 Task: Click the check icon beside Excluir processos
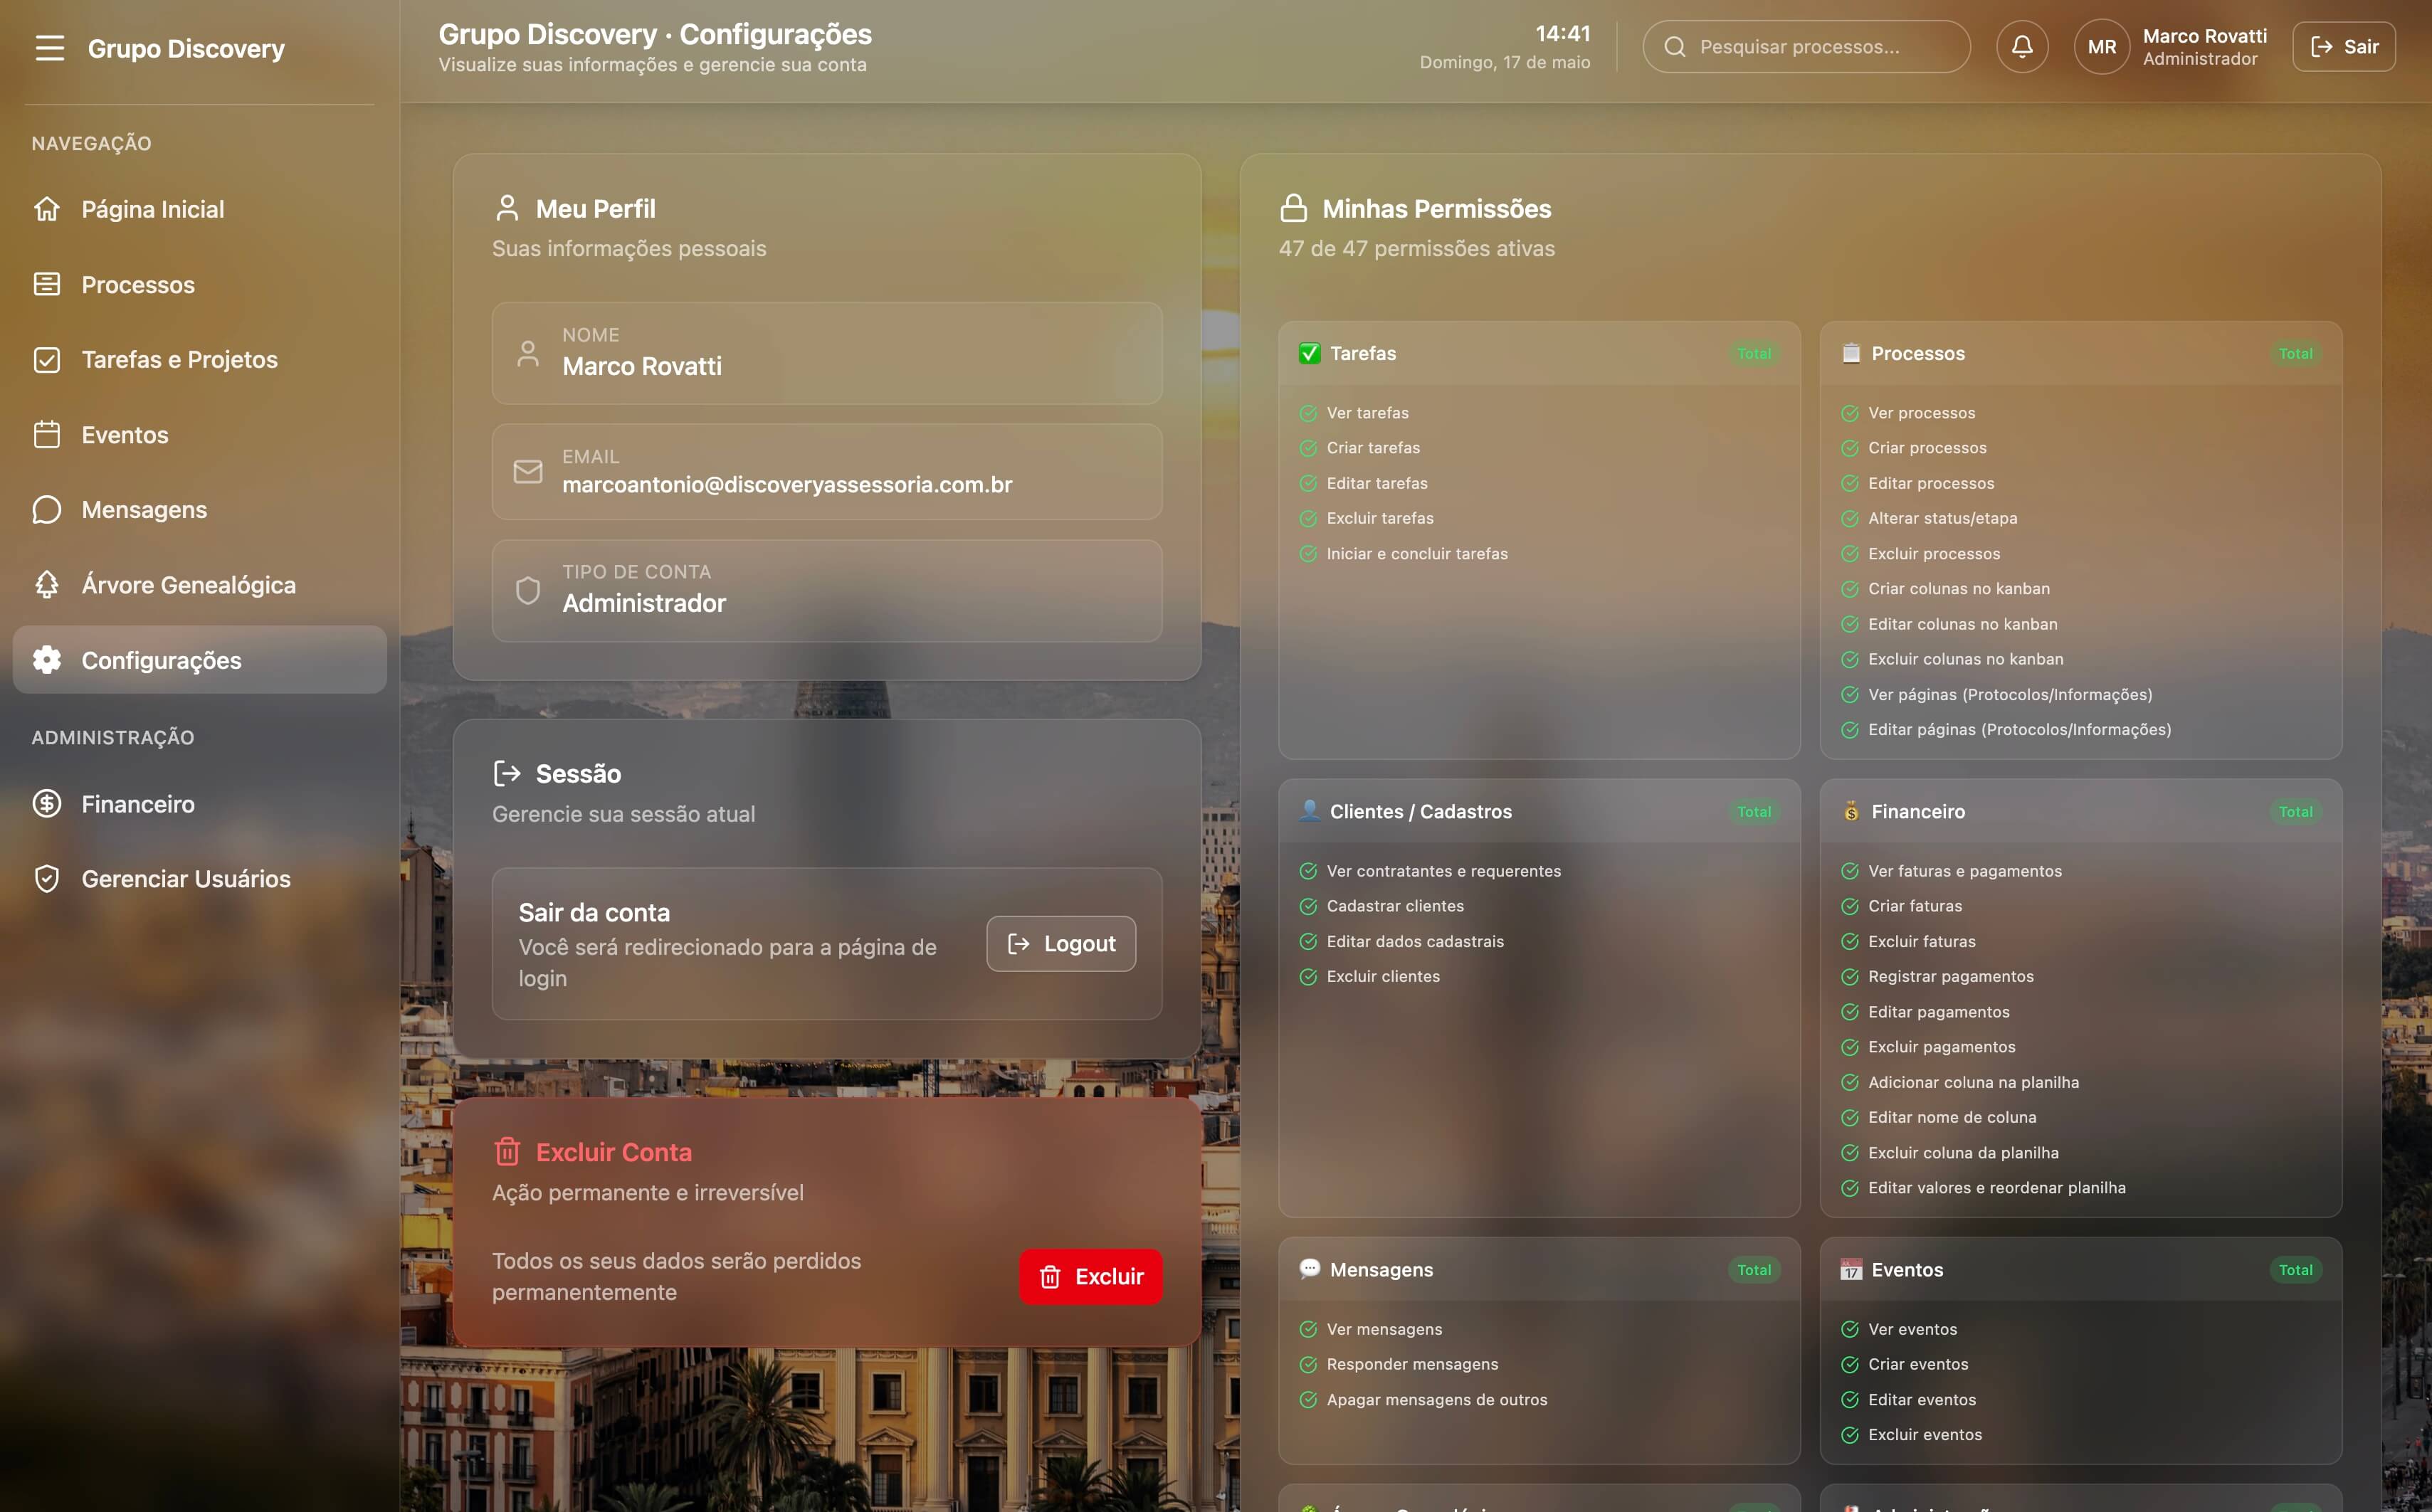(x=1850, y=554)
